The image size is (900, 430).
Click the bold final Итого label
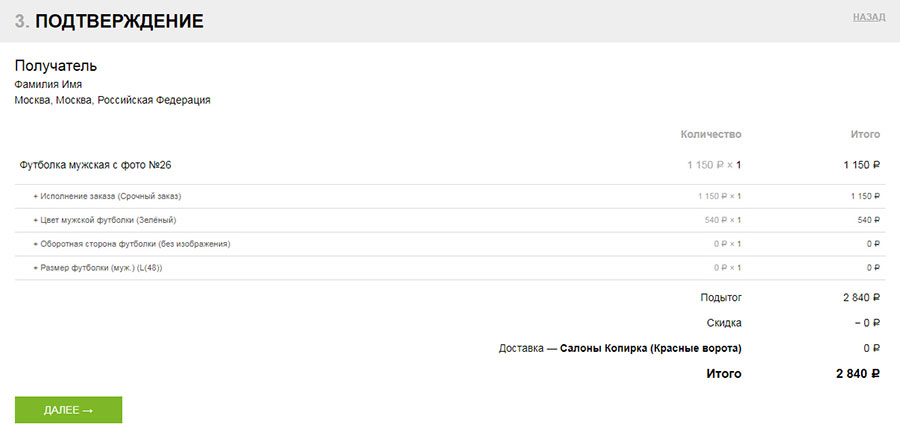point(724,374)
